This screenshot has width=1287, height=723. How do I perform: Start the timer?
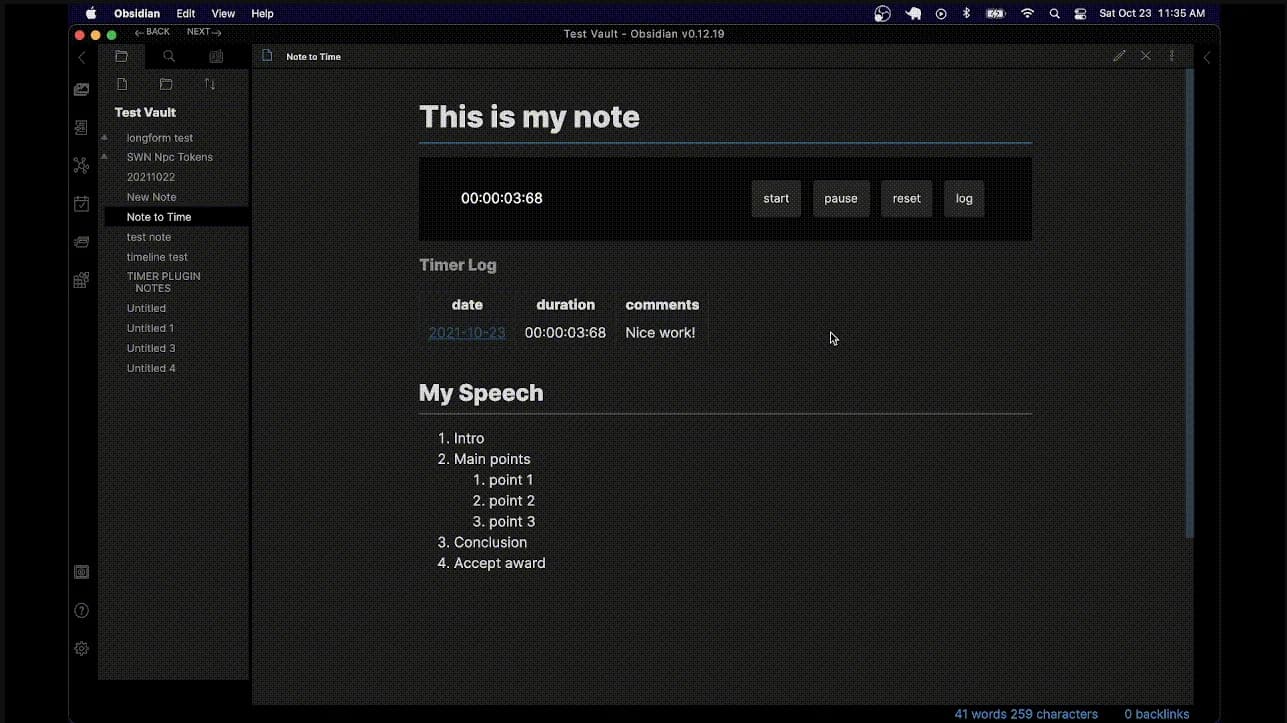[x=776, y=198]
